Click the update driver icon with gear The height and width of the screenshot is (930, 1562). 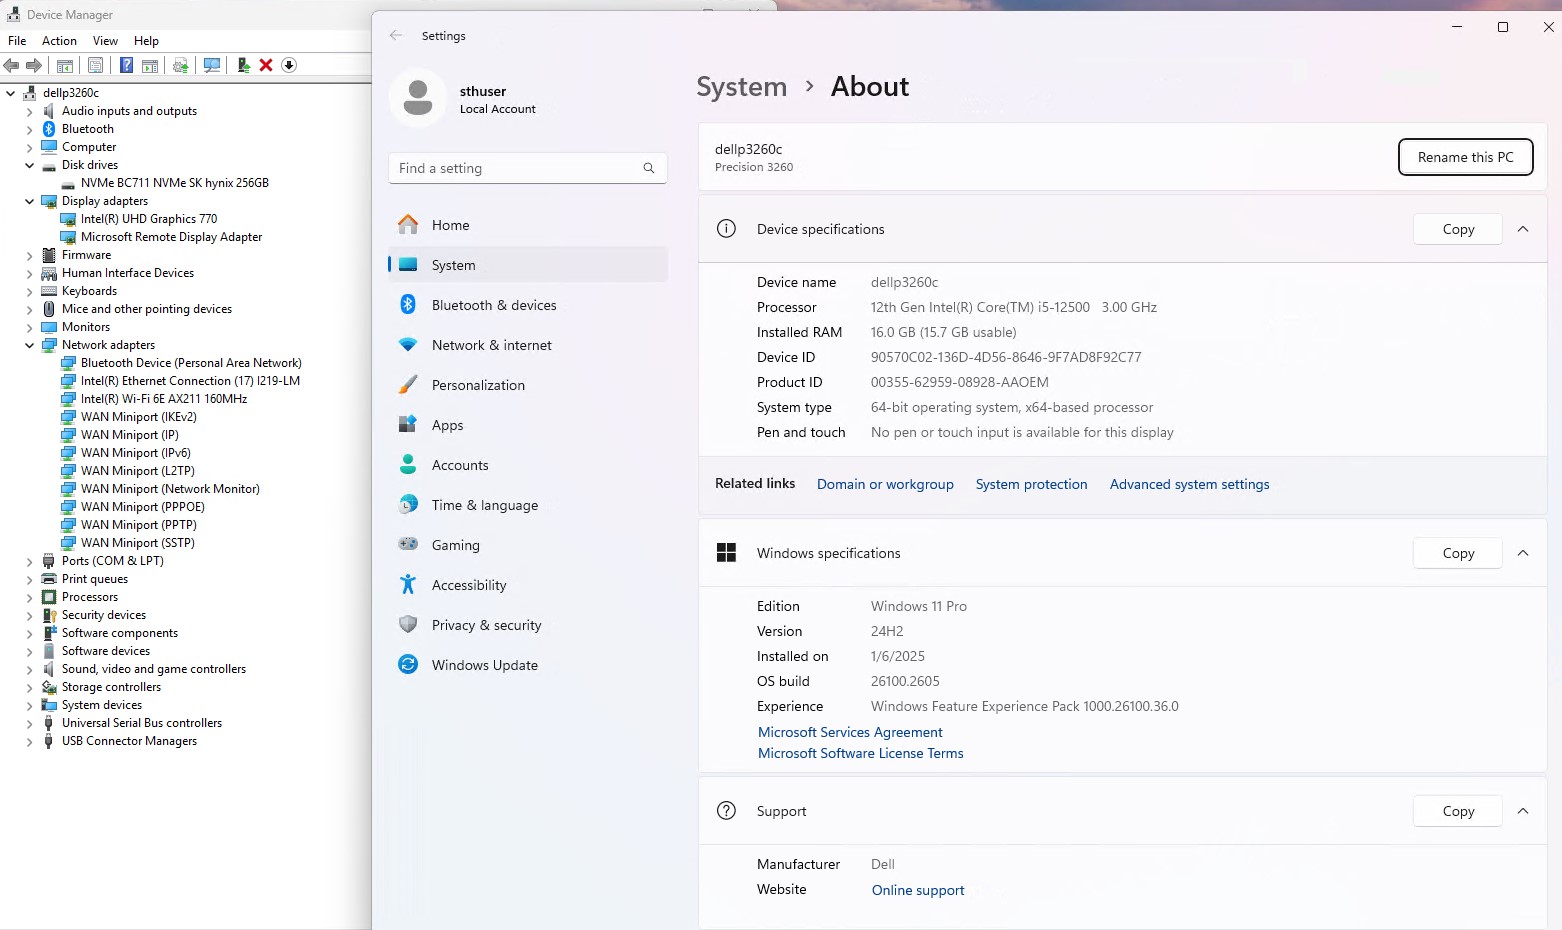(180, 65)
